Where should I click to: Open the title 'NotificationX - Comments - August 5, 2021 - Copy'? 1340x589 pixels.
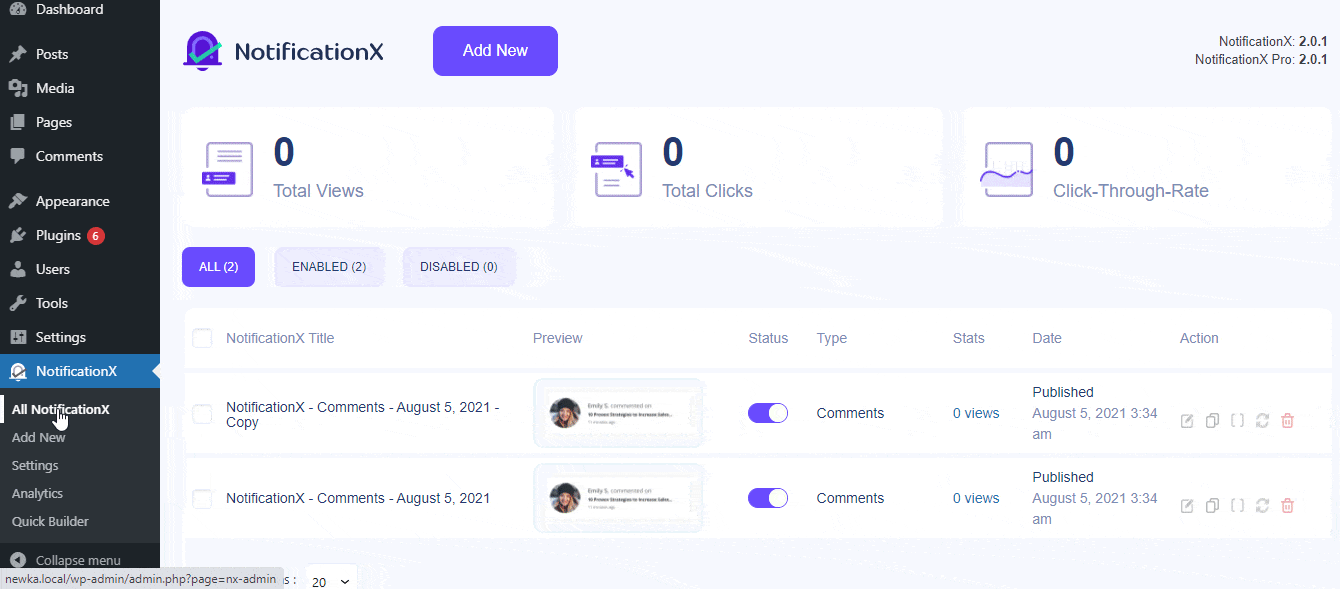pos(363,414)
